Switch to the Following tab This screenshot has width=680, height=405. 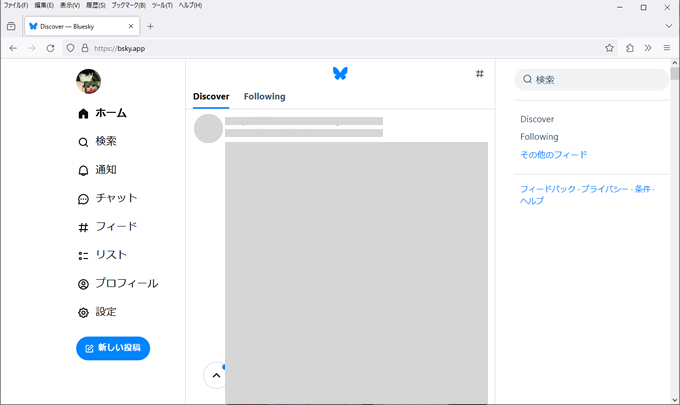tap(265, 96)
